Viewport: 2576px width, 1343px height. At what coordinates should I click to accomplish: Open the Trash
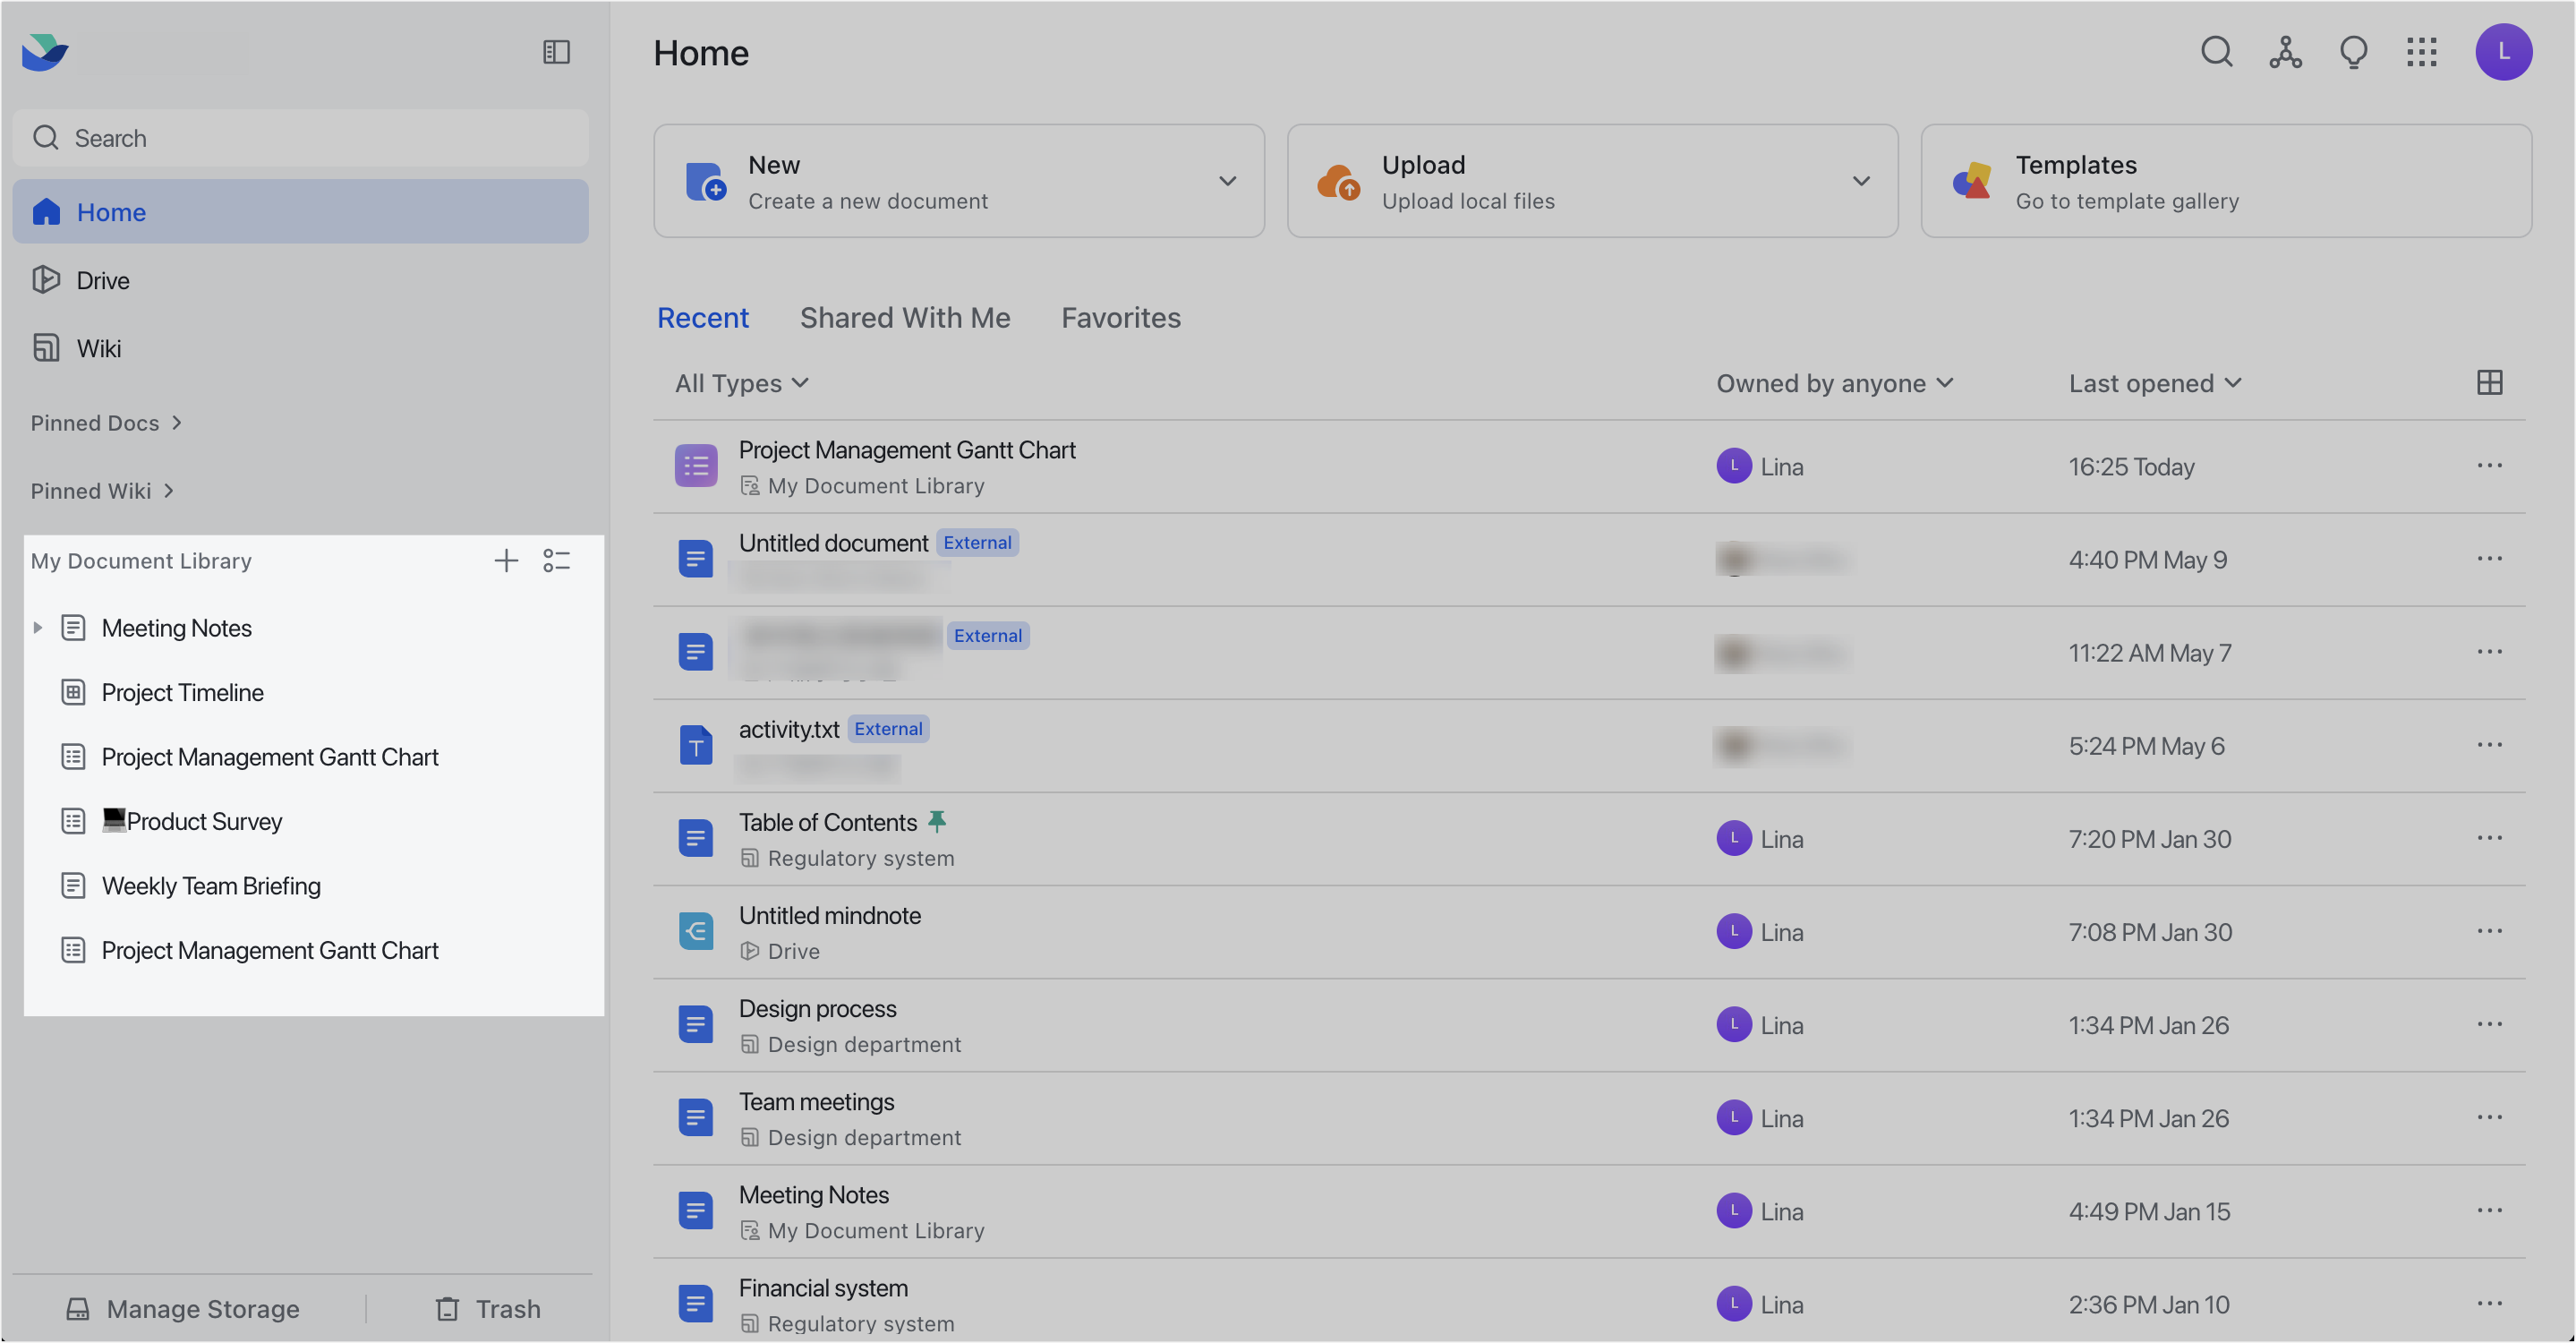[489, 1308]
